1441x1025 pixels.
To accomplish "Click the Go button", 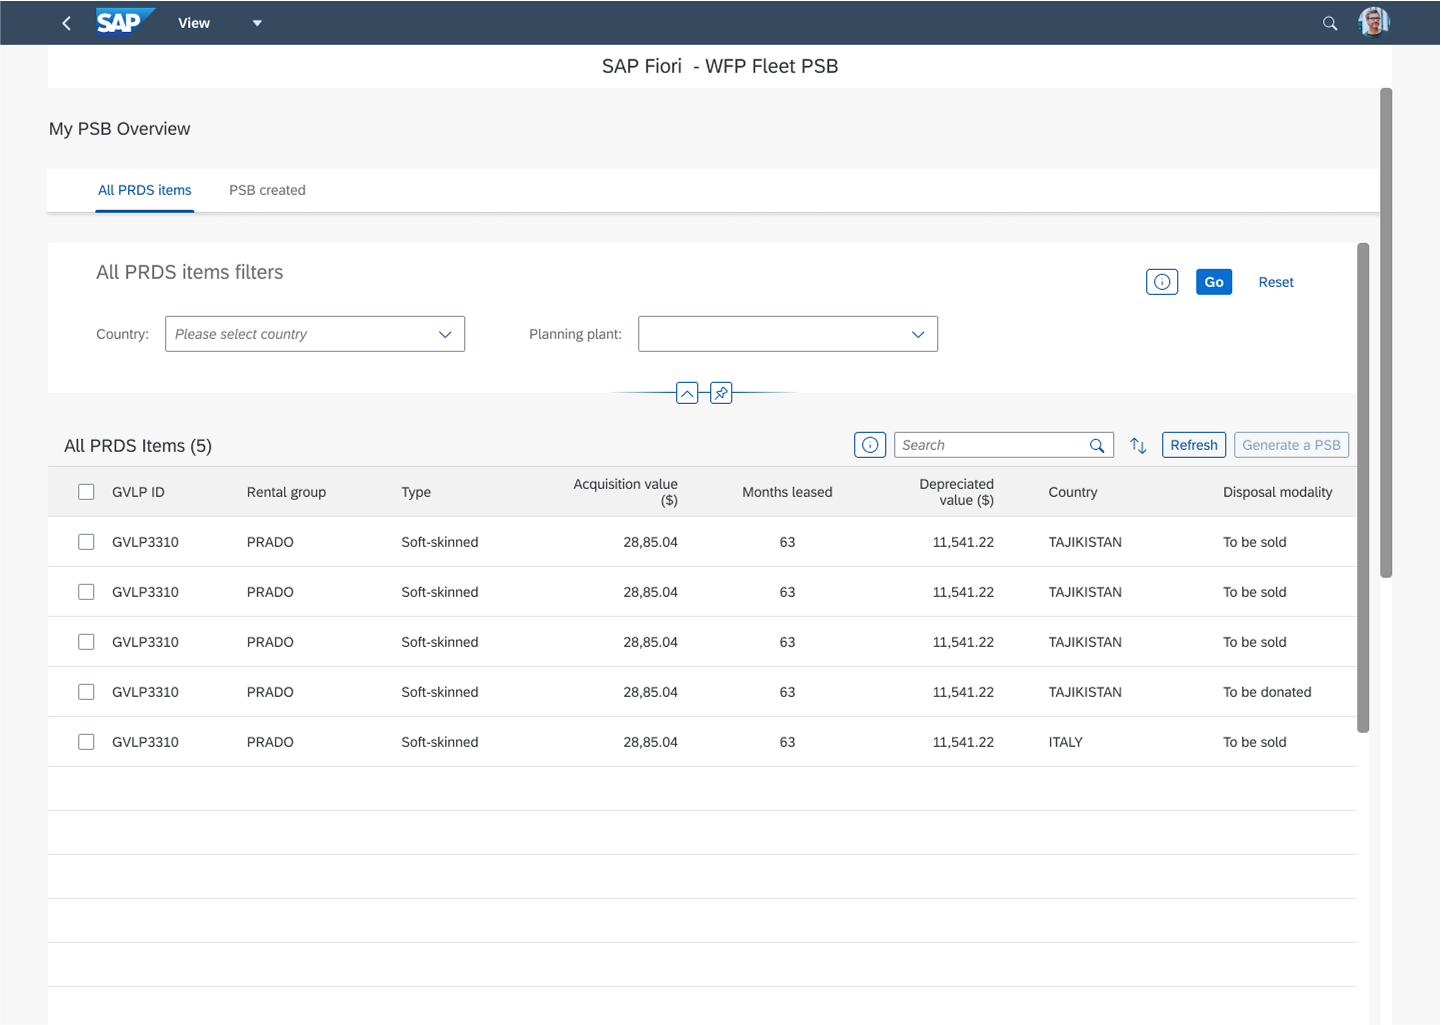I will [x=1214, y=282].
